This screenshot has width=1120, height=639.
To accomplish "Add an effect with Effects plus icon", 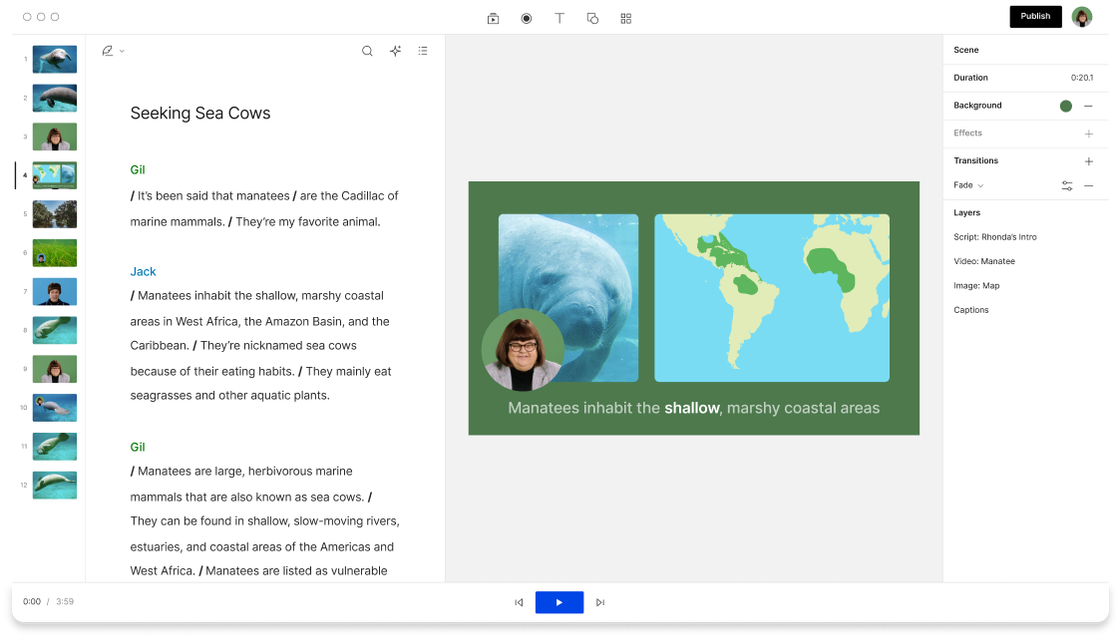I will 1089,134.
